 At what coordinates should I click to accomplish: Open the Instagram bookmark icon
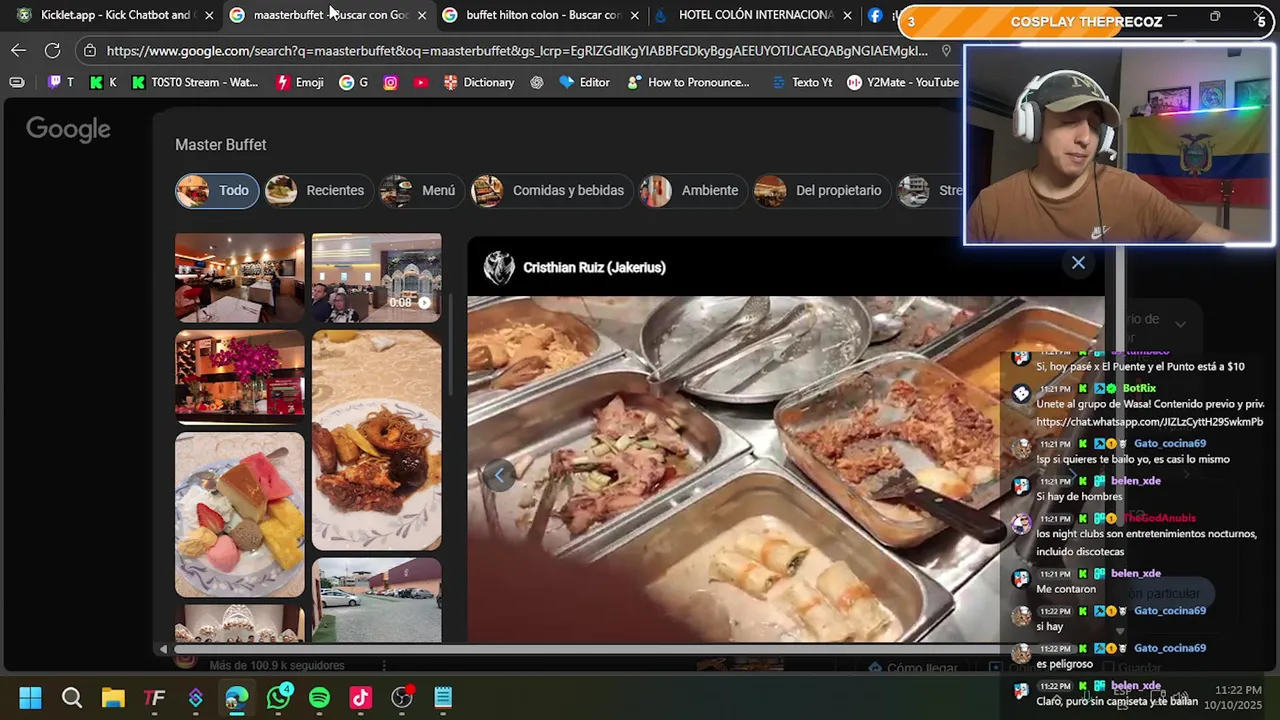(391, 82)
